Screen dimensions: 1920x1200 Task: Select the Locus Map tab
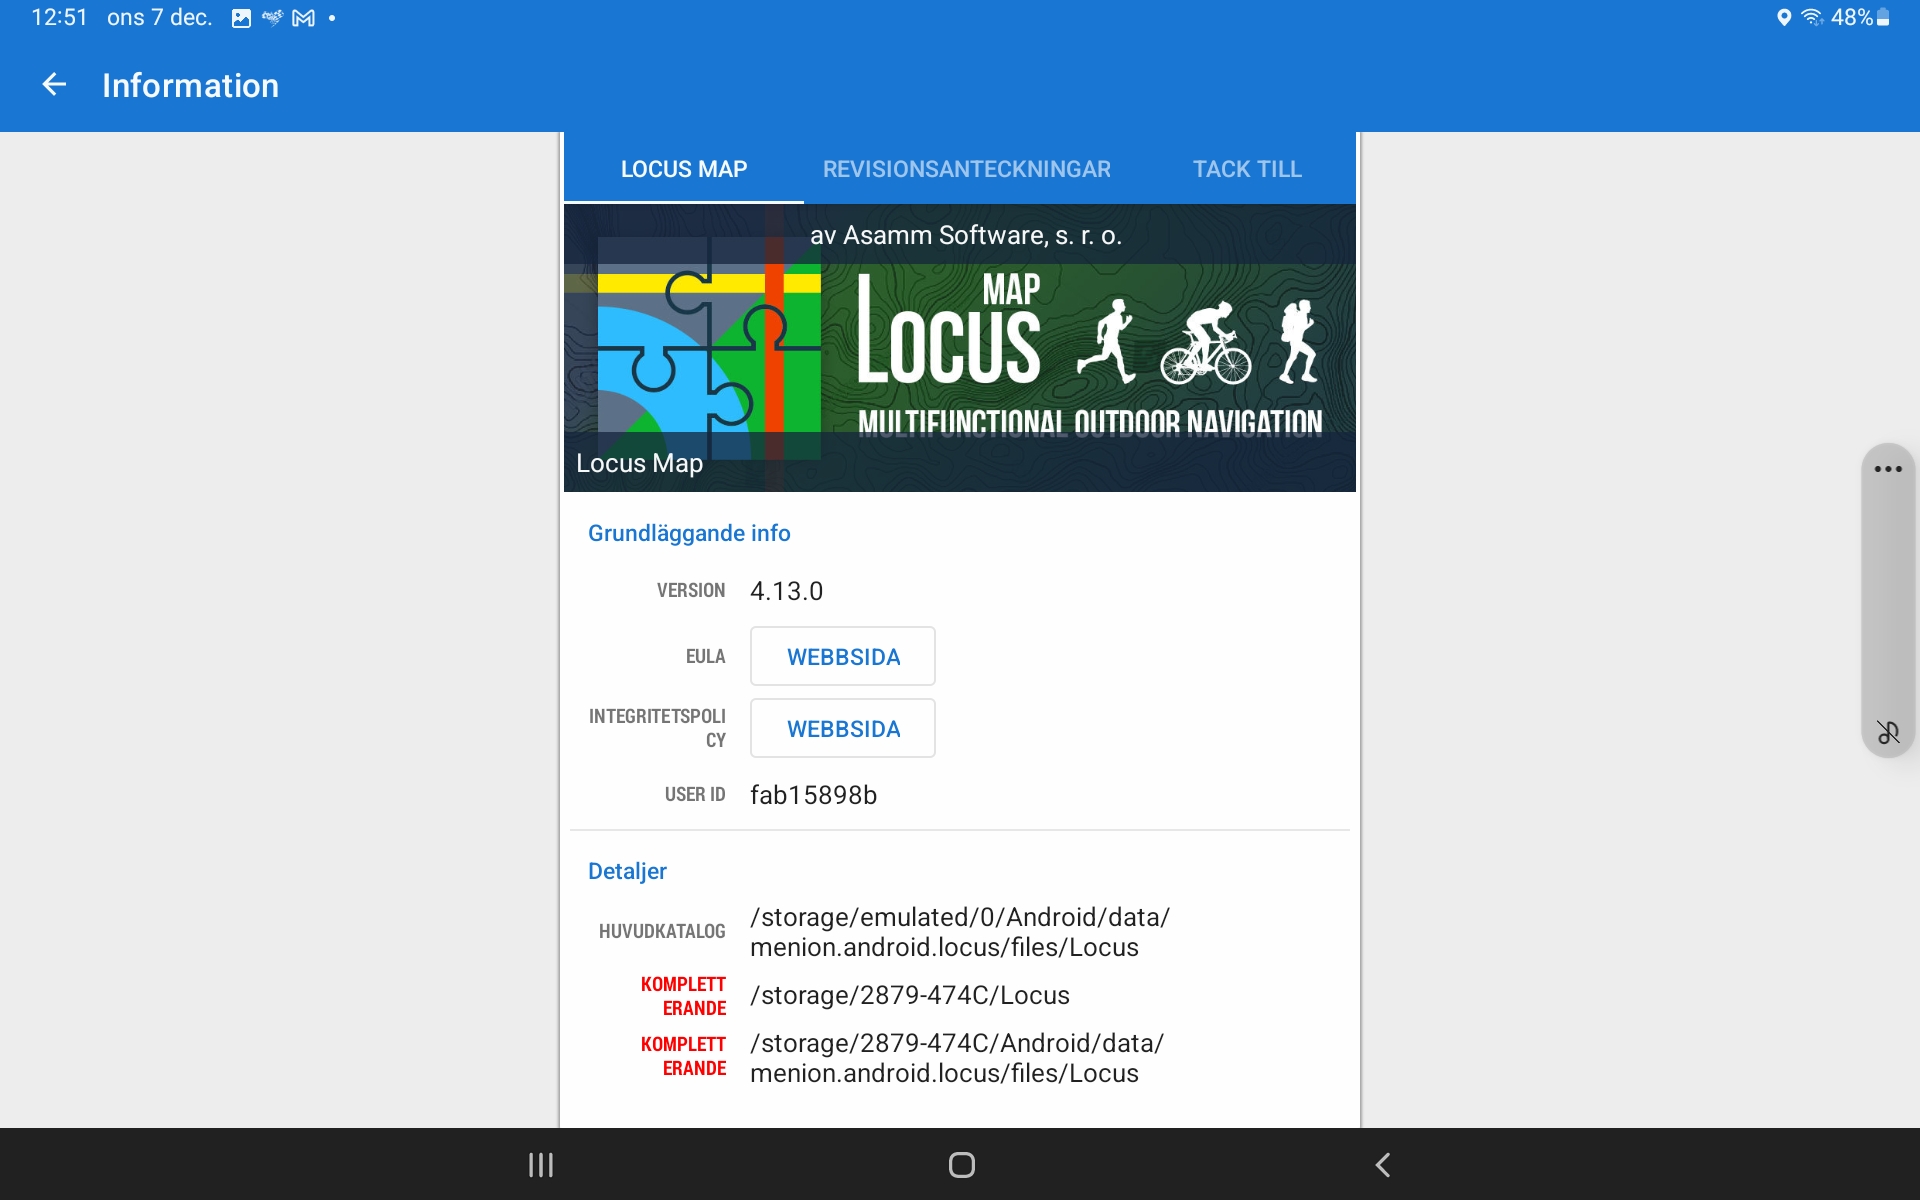tap(684, 169)
